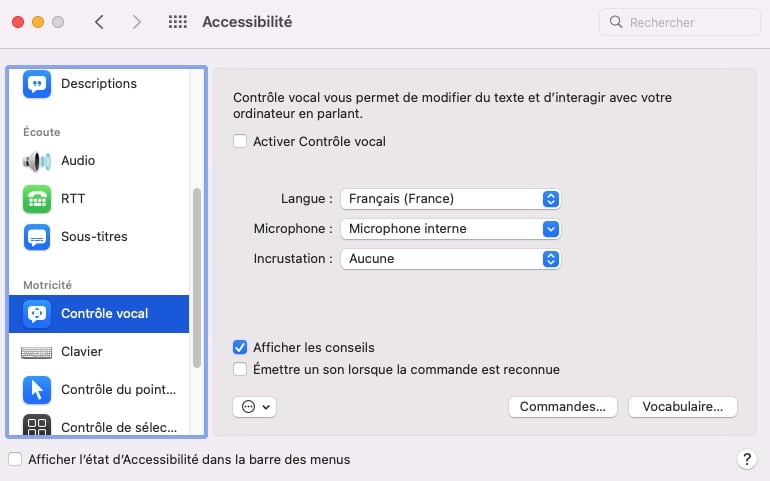Open Contrôle du pointeur cursor icon

[x=37, y=390]
